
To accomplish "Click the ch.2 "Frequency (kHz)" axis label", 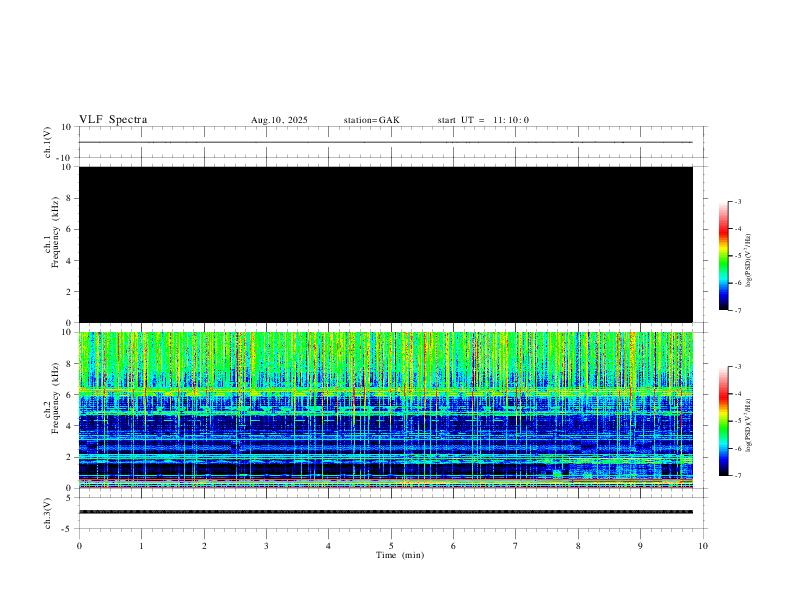I will (55, 398).
